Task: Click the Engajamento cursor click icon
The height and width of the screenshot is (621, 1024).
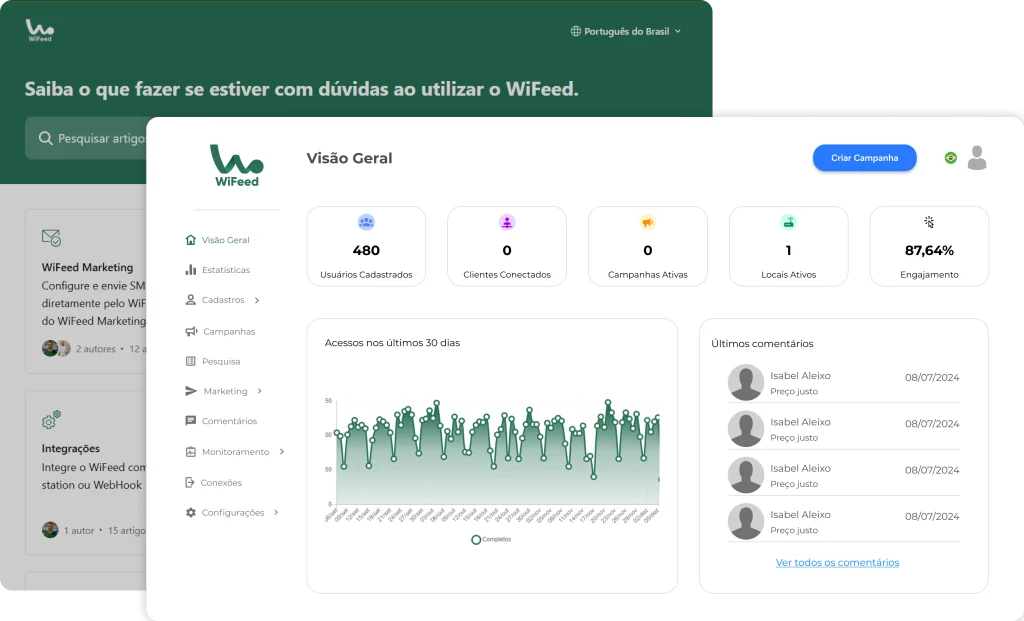Action: point(929,222)
